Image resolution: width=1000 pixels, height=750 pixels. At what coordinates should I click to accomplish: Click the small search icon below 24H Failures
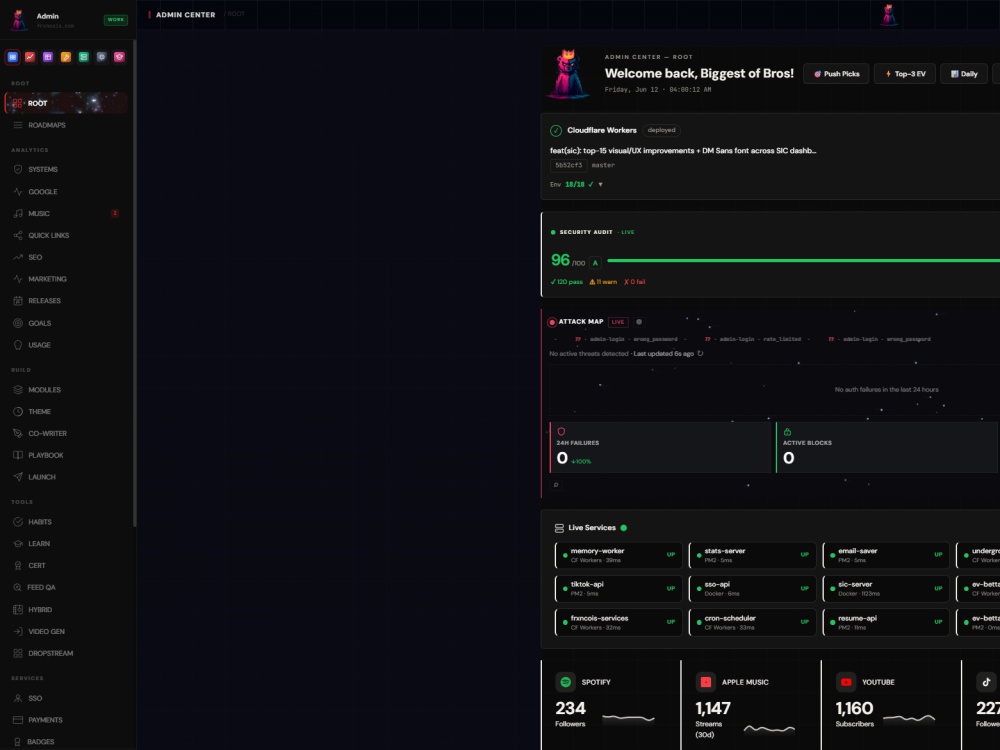tap(556, 485)
